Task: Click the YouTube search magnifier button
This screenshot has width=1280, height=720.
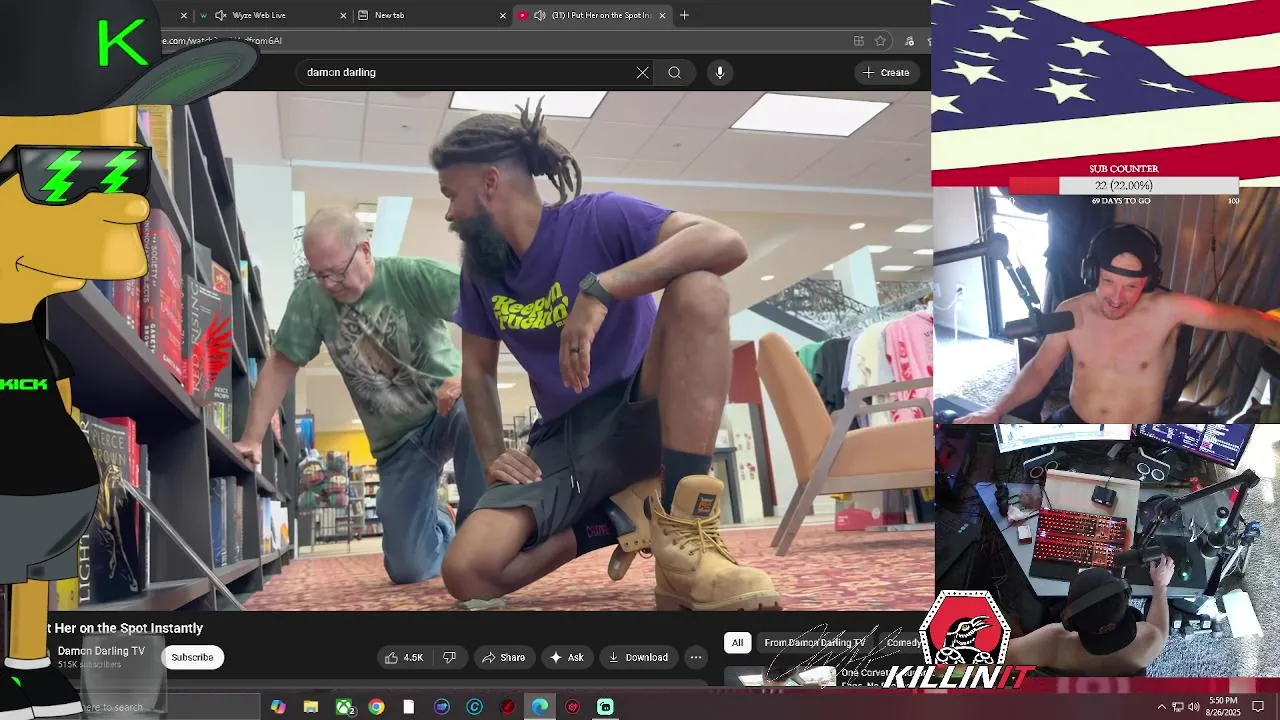Action: coord(674,72)
